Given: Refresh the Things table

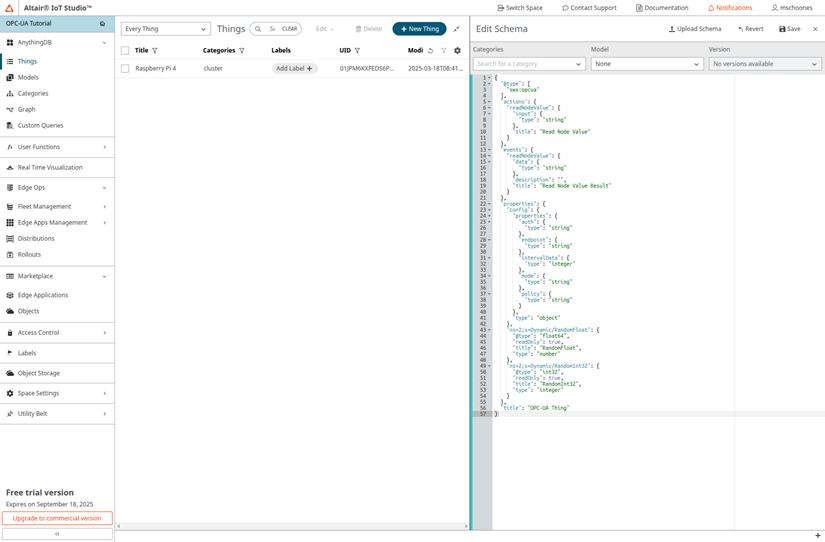Looking at the screenshot, I should click(x=430, y=51).
